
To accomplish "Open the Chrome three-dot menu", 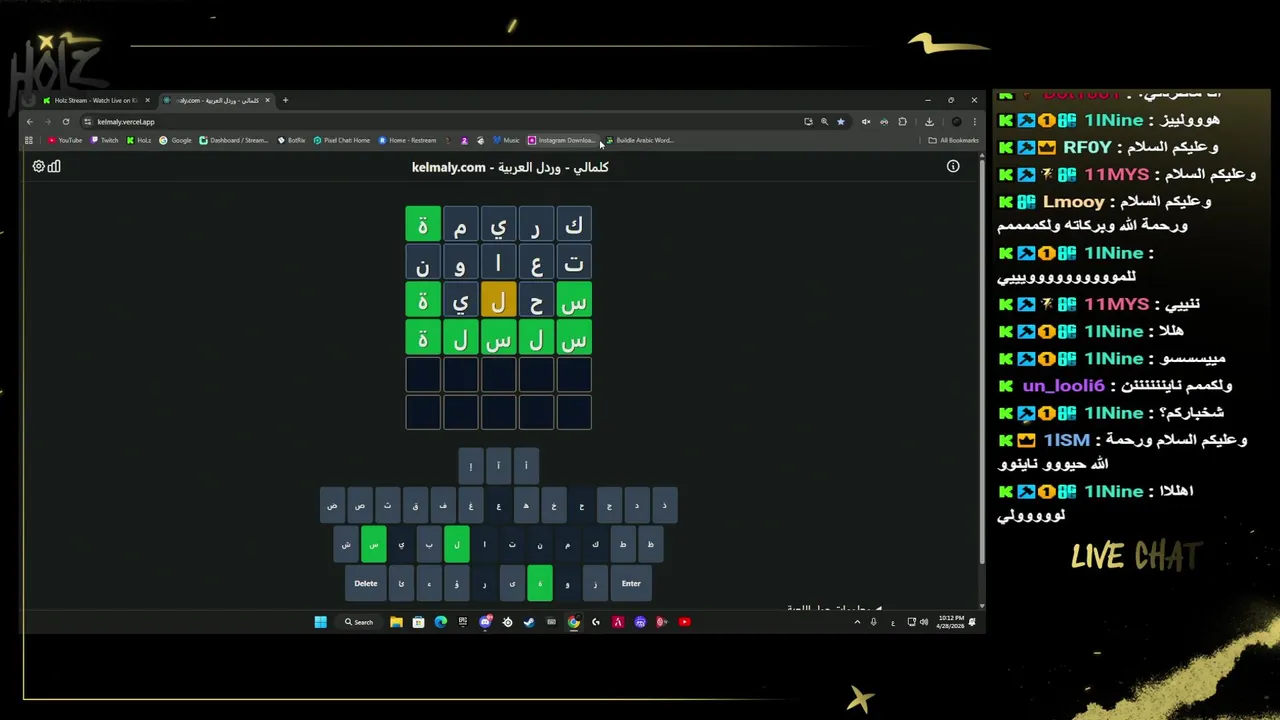I will point(974,122).
